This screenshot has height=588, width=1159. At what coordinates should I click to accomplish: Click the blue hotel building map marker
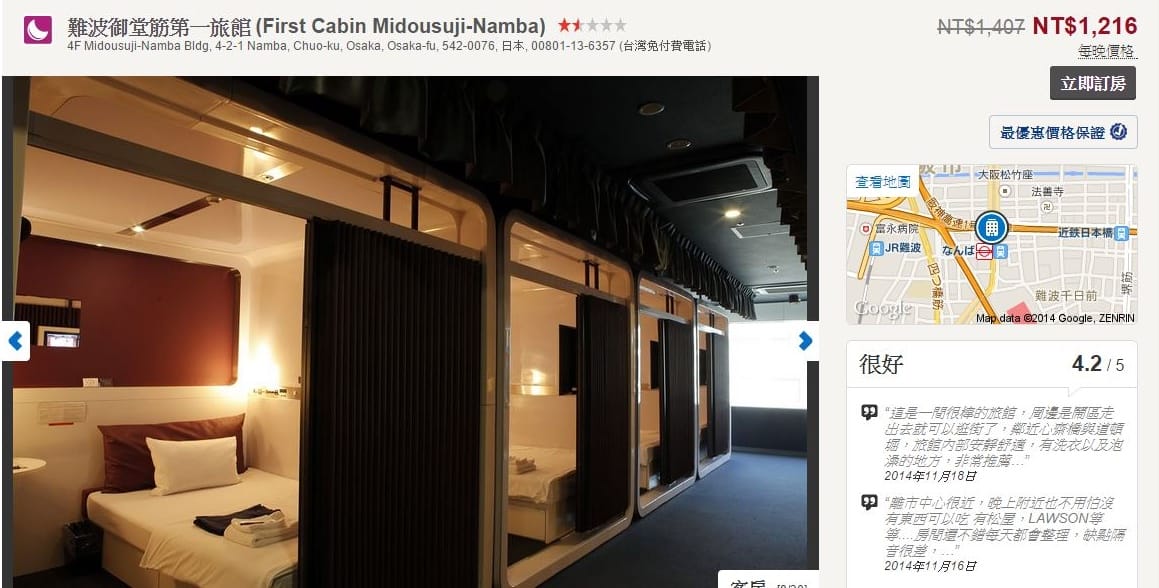click(991, 228)
